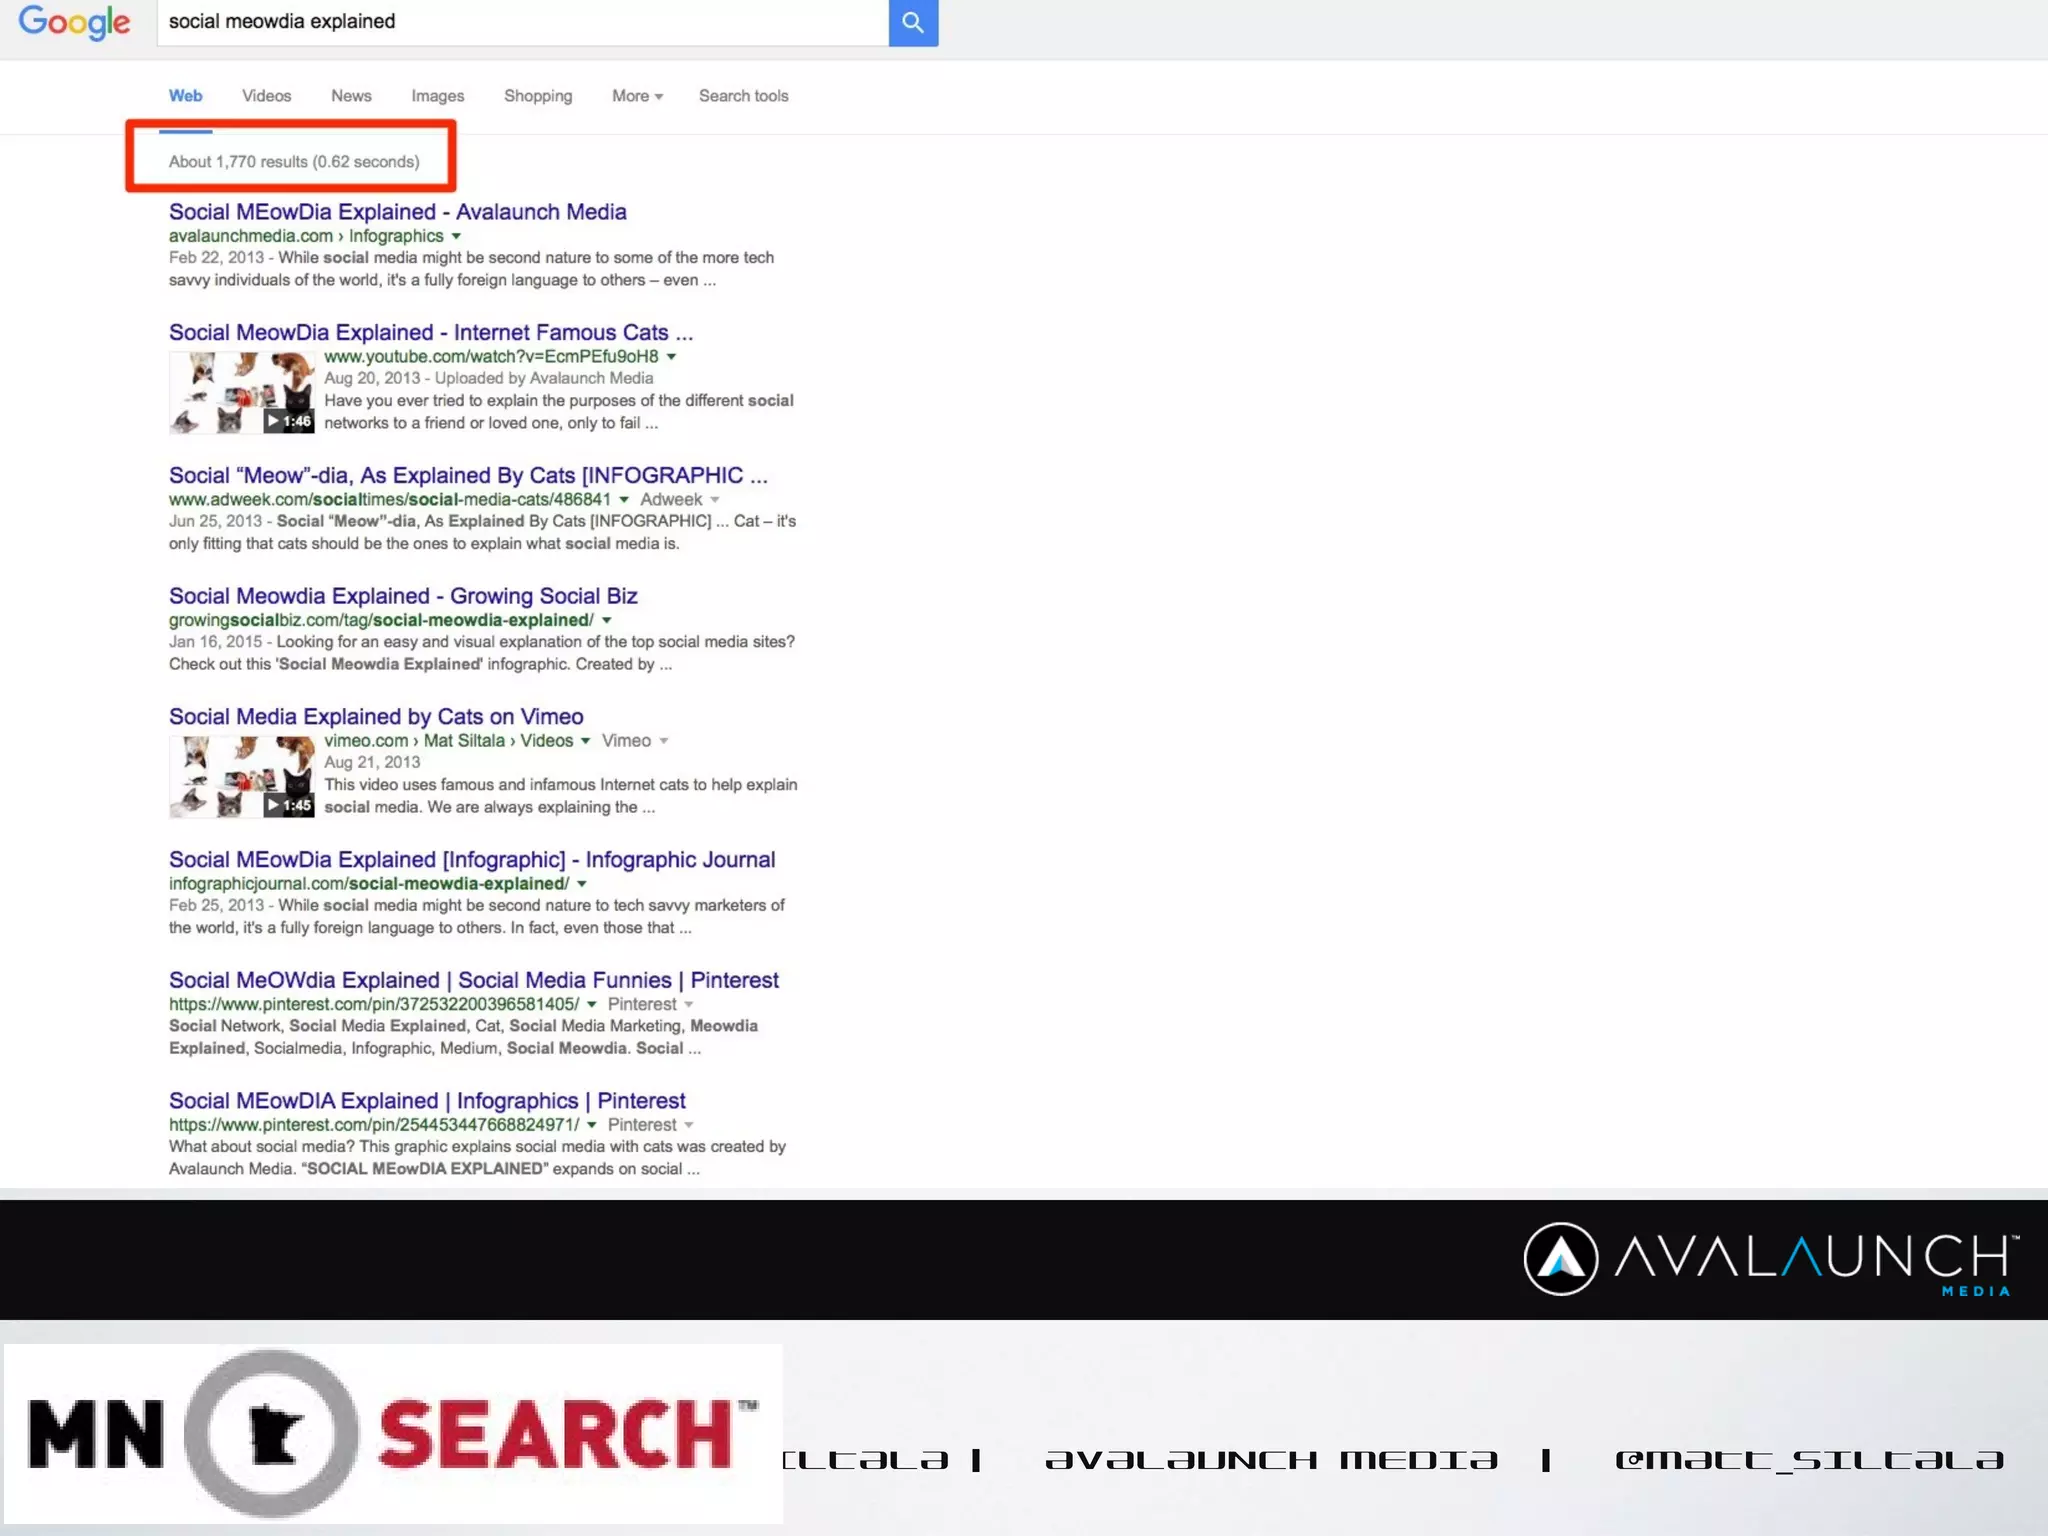Open Search tools options
The image size is (2048, 1536).
point(743,96)
